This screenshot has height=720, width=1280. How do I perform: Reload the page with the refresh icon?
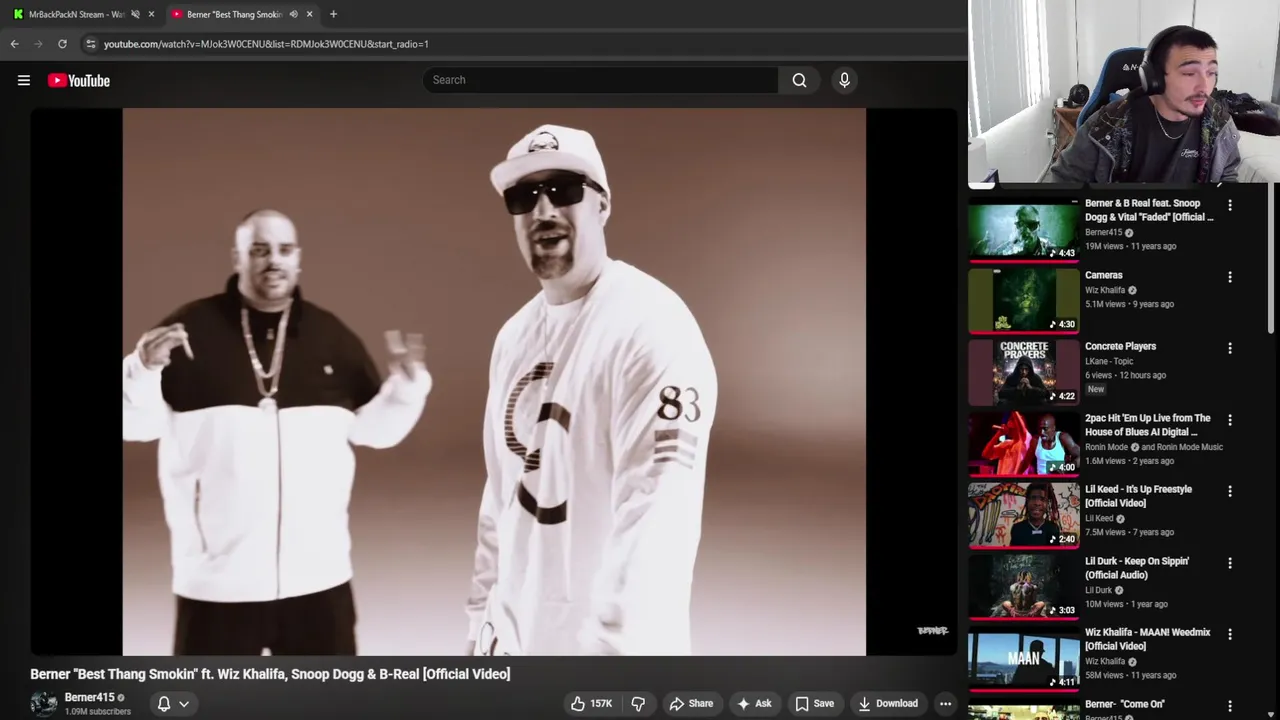(x=62, y=44)
